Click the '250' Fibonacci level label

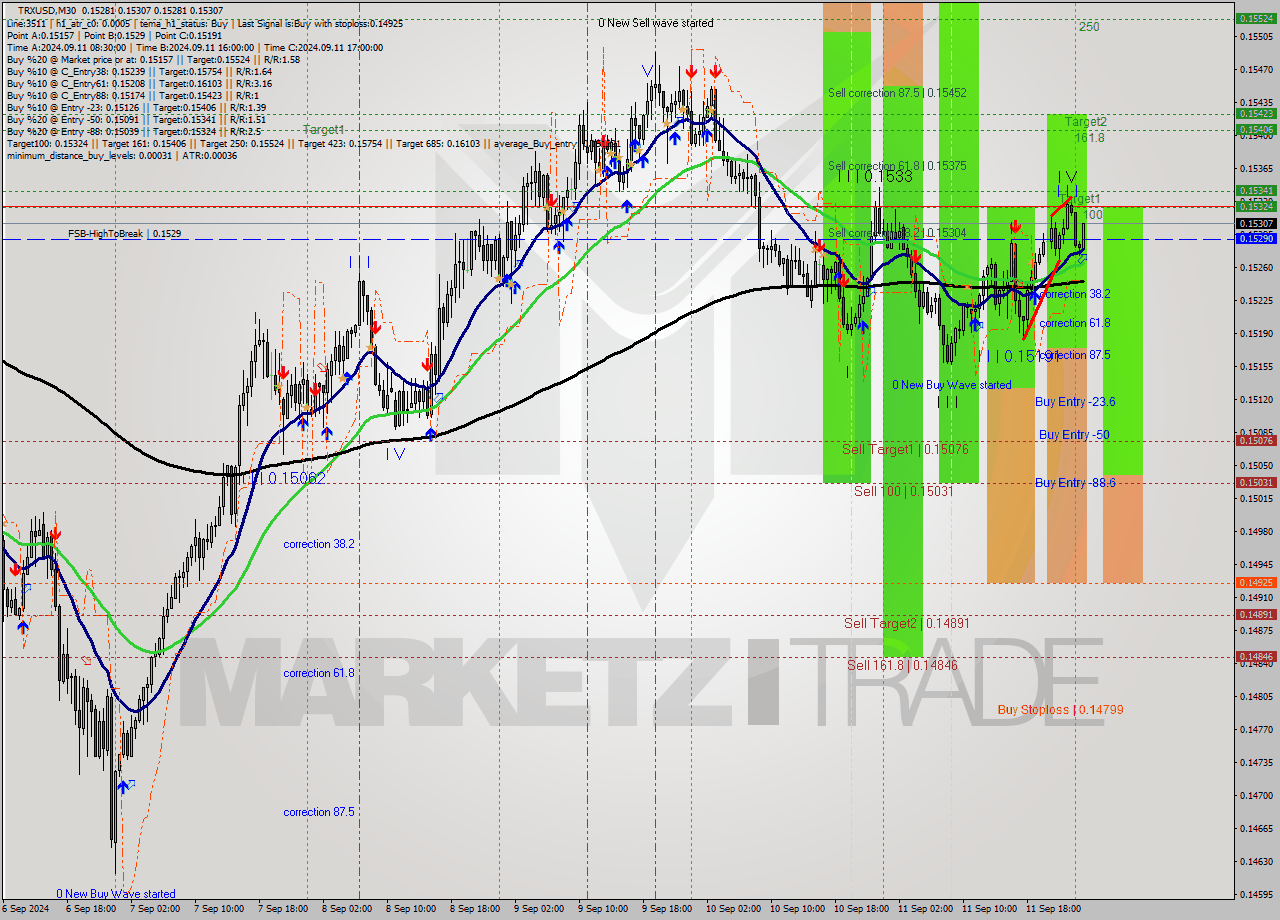(x=1089, y=27)
